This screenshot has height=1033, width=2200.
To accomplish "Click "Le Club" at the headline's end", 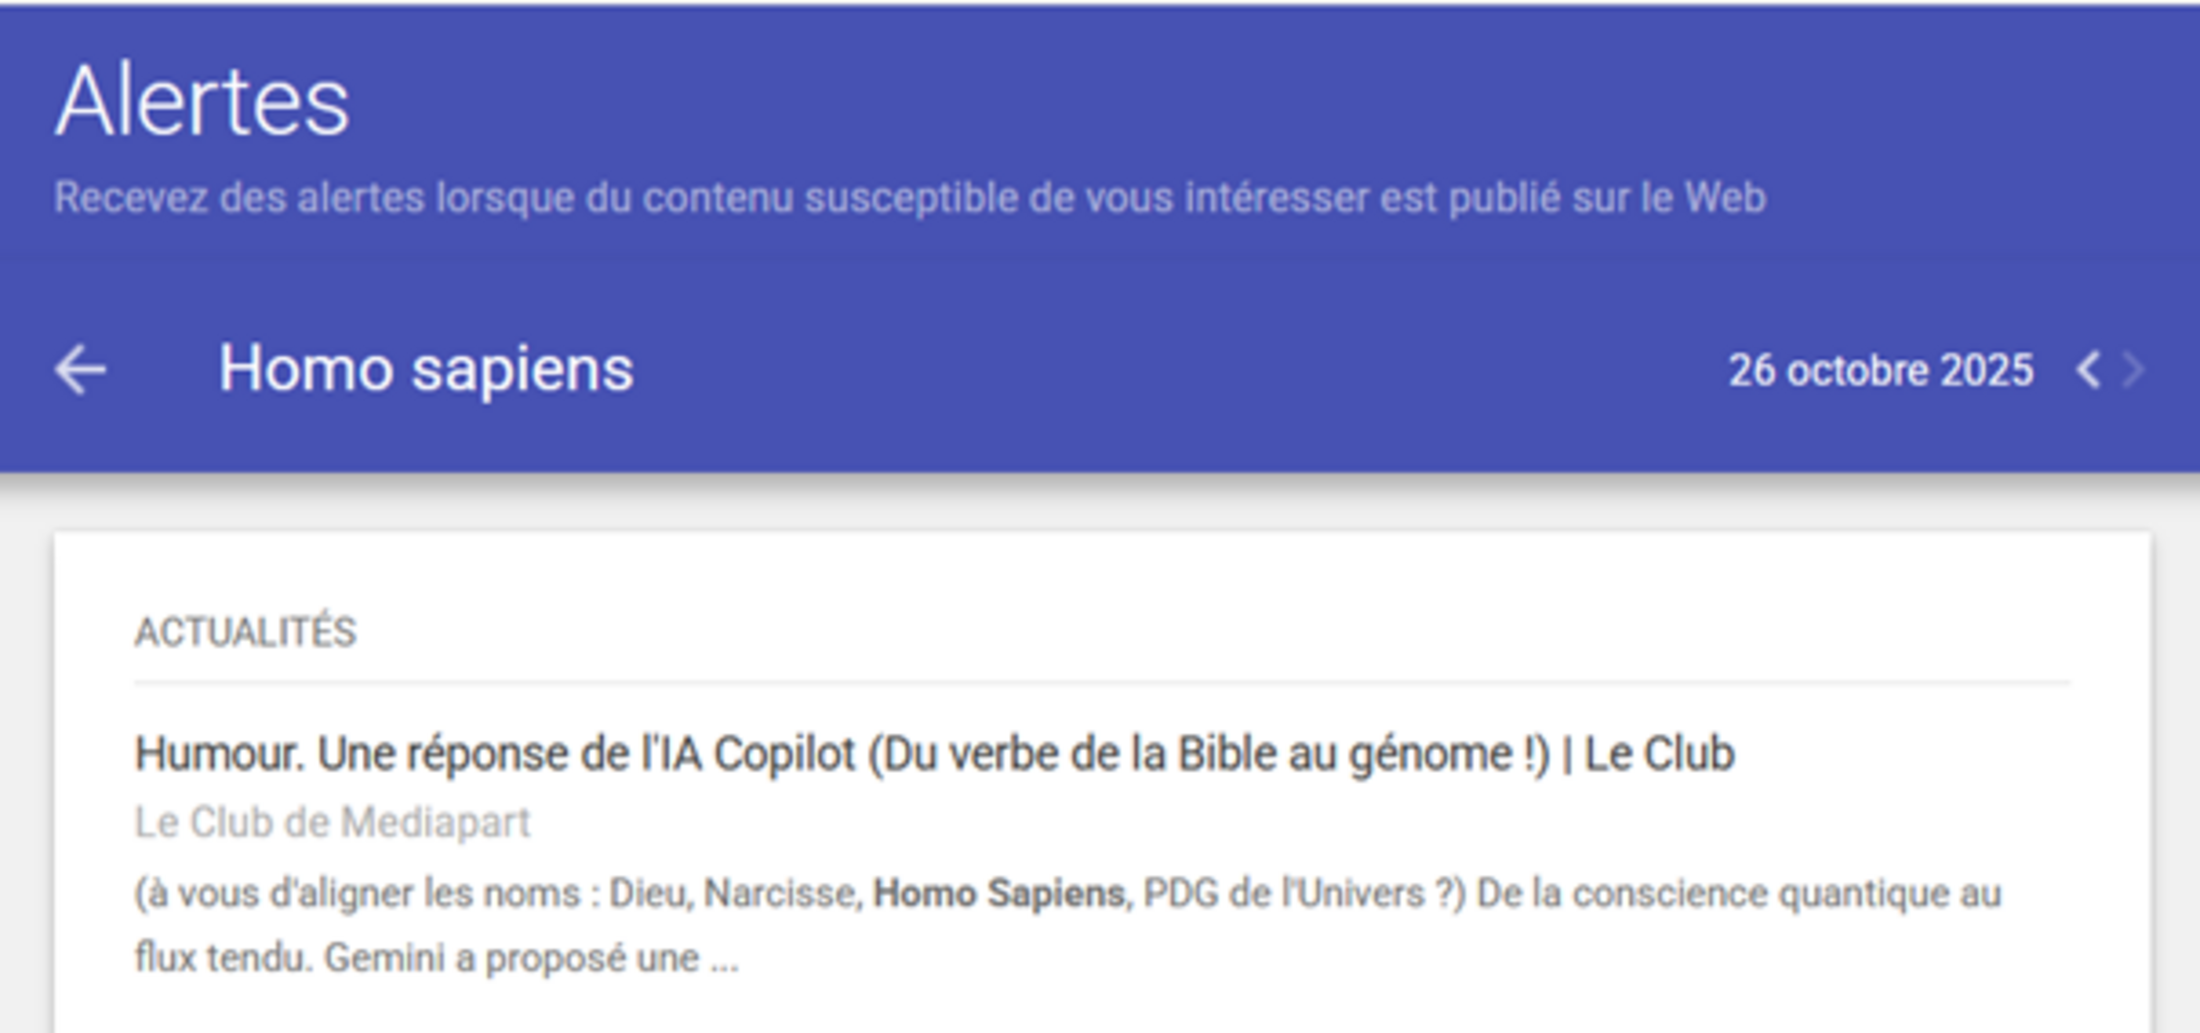I will 1659,754.
